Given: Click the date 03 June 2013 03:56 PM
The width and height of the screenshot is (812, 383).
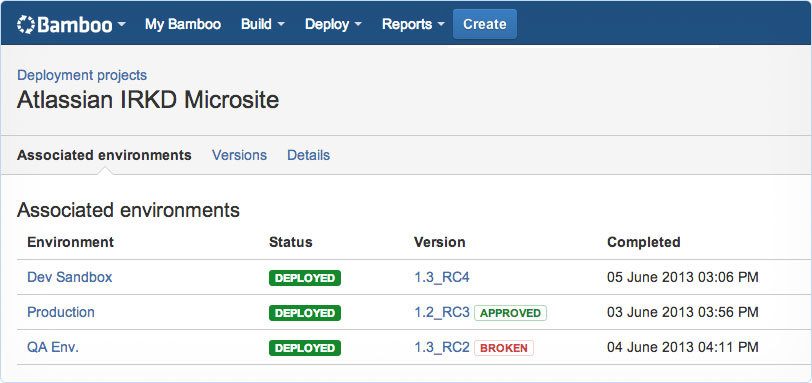Looking at the screenshot, I should pos(683,313).
